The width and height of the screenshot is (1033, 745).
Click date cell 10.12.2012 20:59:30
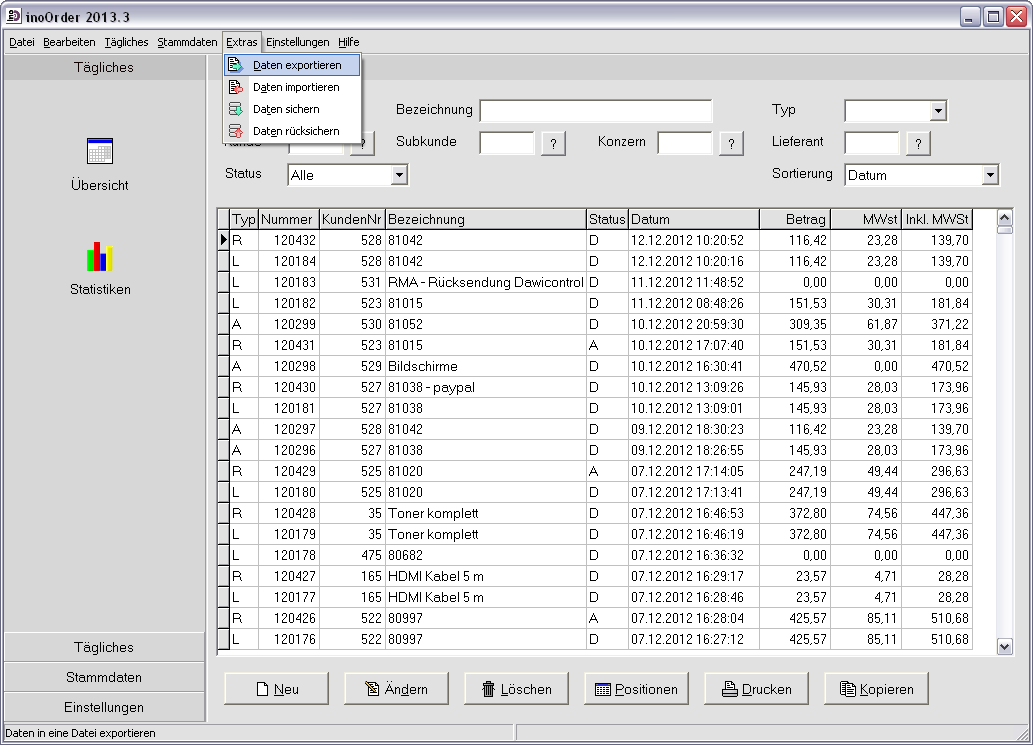click(694, 324)
